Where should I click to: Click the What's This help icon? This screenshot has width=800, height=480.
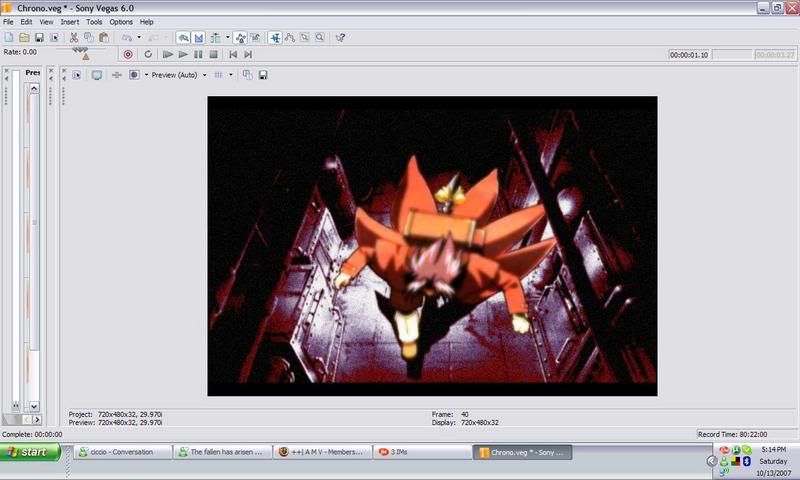[x=340, y=38]
